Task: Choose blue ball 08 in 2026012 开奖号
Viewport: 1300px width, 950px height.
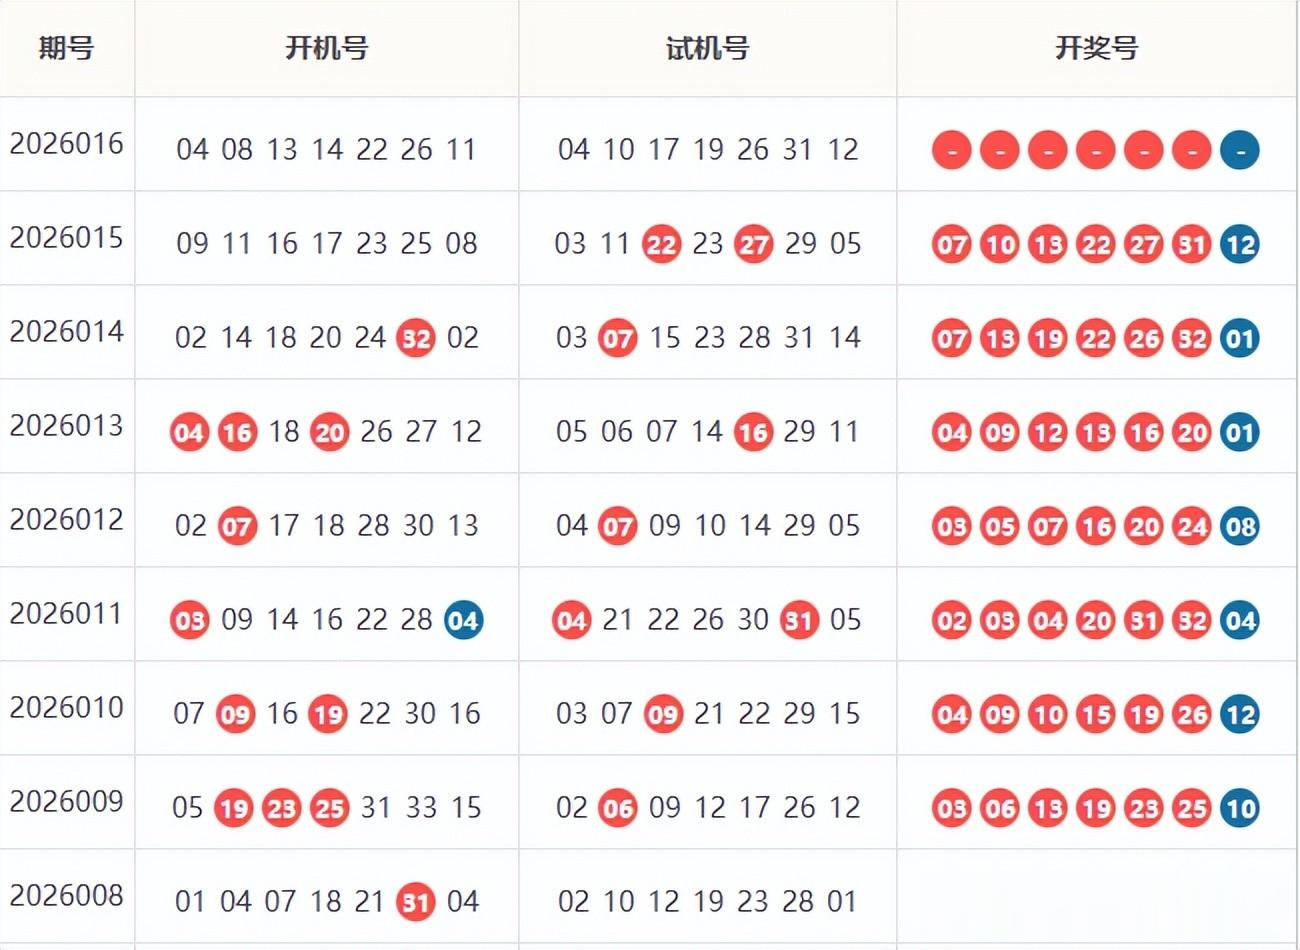Action: pos(1240,526)
